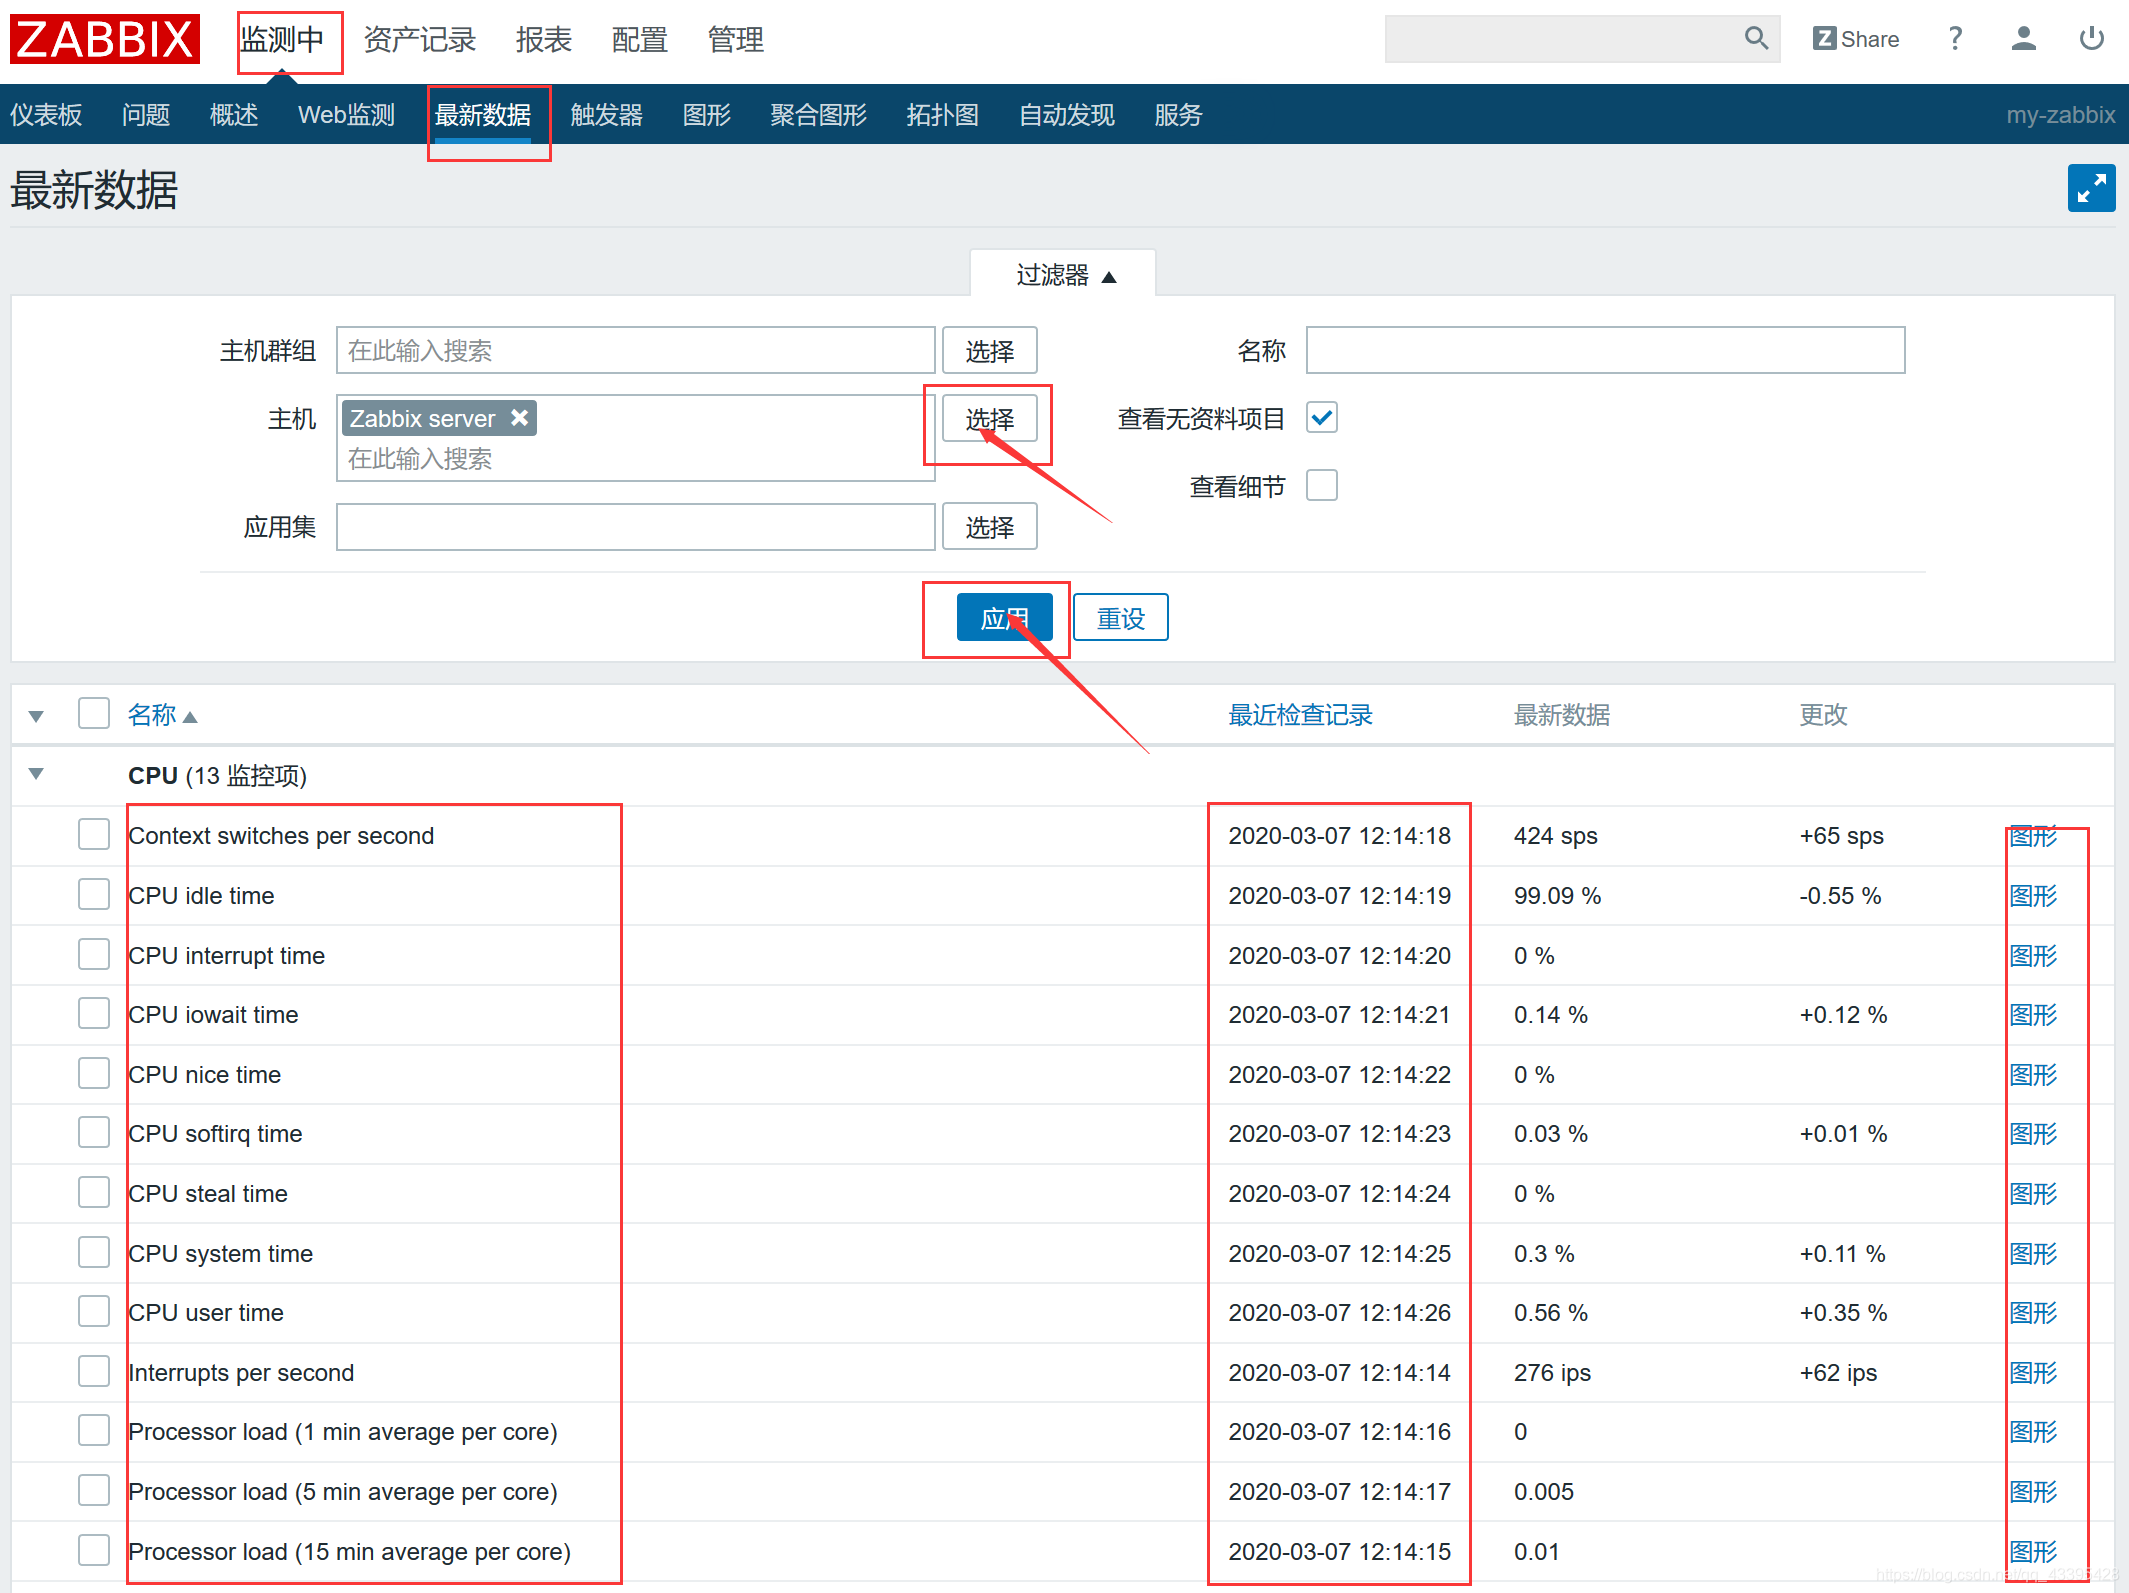Collapse the 过滤器 filter panel
Image resolution: width=2129 pixels, height=1593 pixels.
point(1064,274)
